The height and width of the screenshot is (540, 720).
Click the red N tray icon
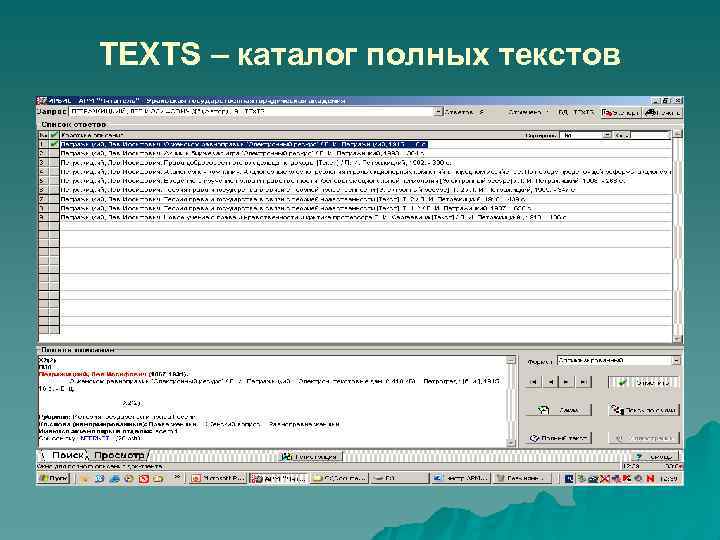(650, 478)
